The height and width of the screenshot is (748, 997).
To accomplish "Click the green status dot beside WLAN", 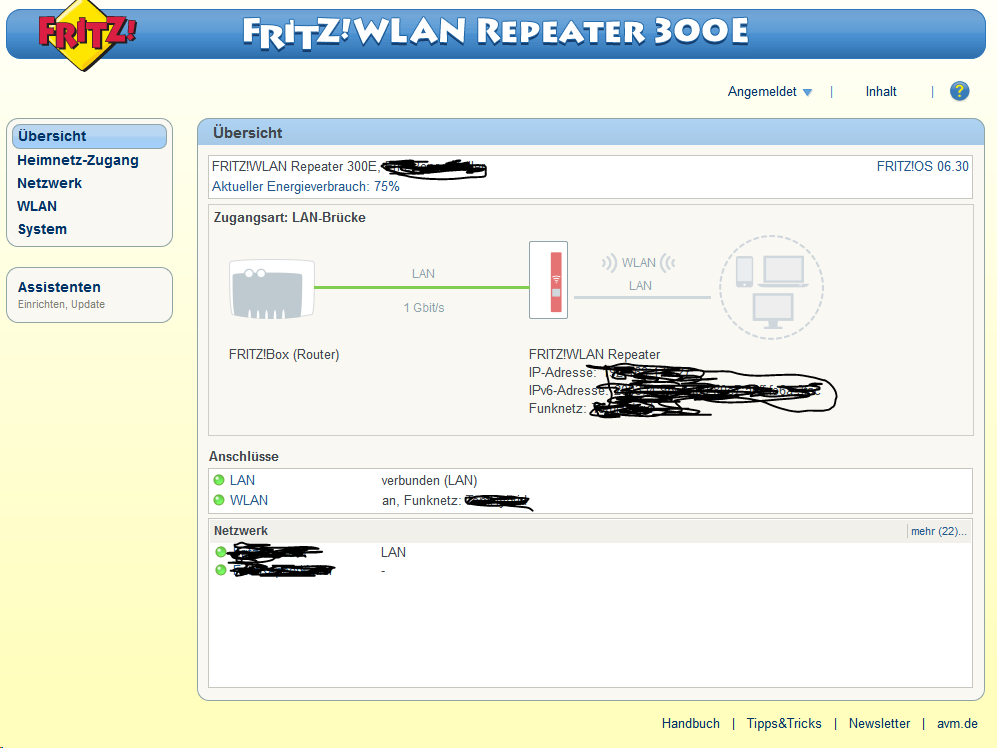I will tap(219, 500).
